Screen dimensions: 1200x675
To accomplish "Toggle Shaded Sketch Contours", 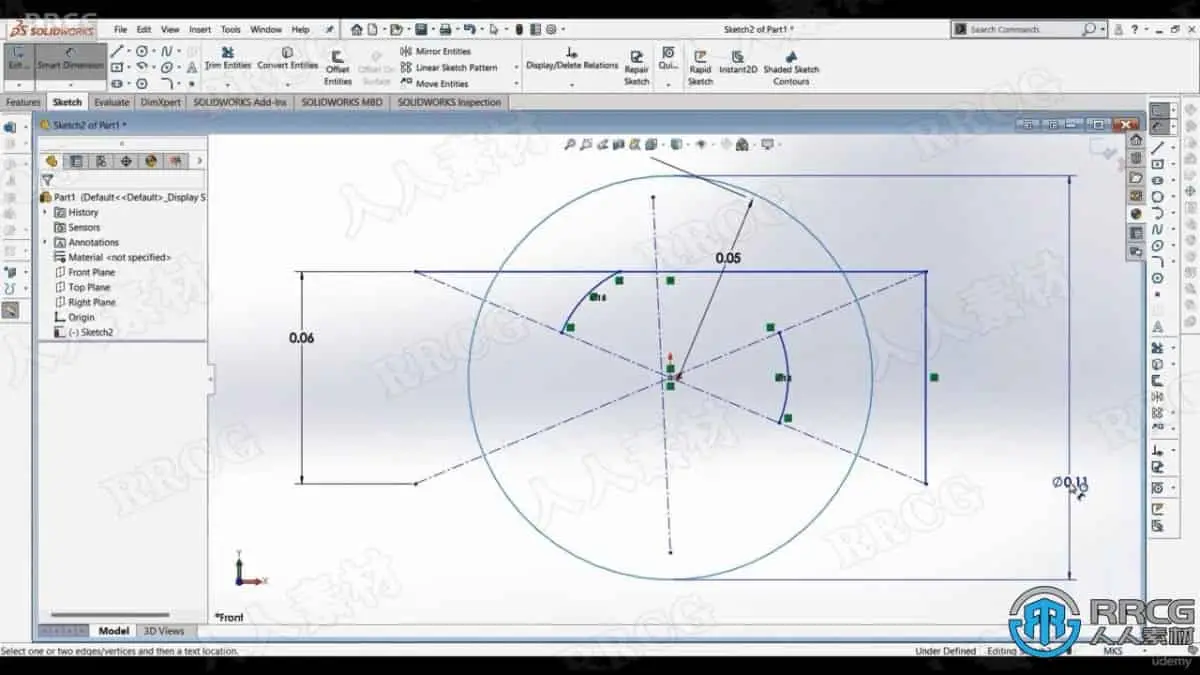I will pos(791,68).
